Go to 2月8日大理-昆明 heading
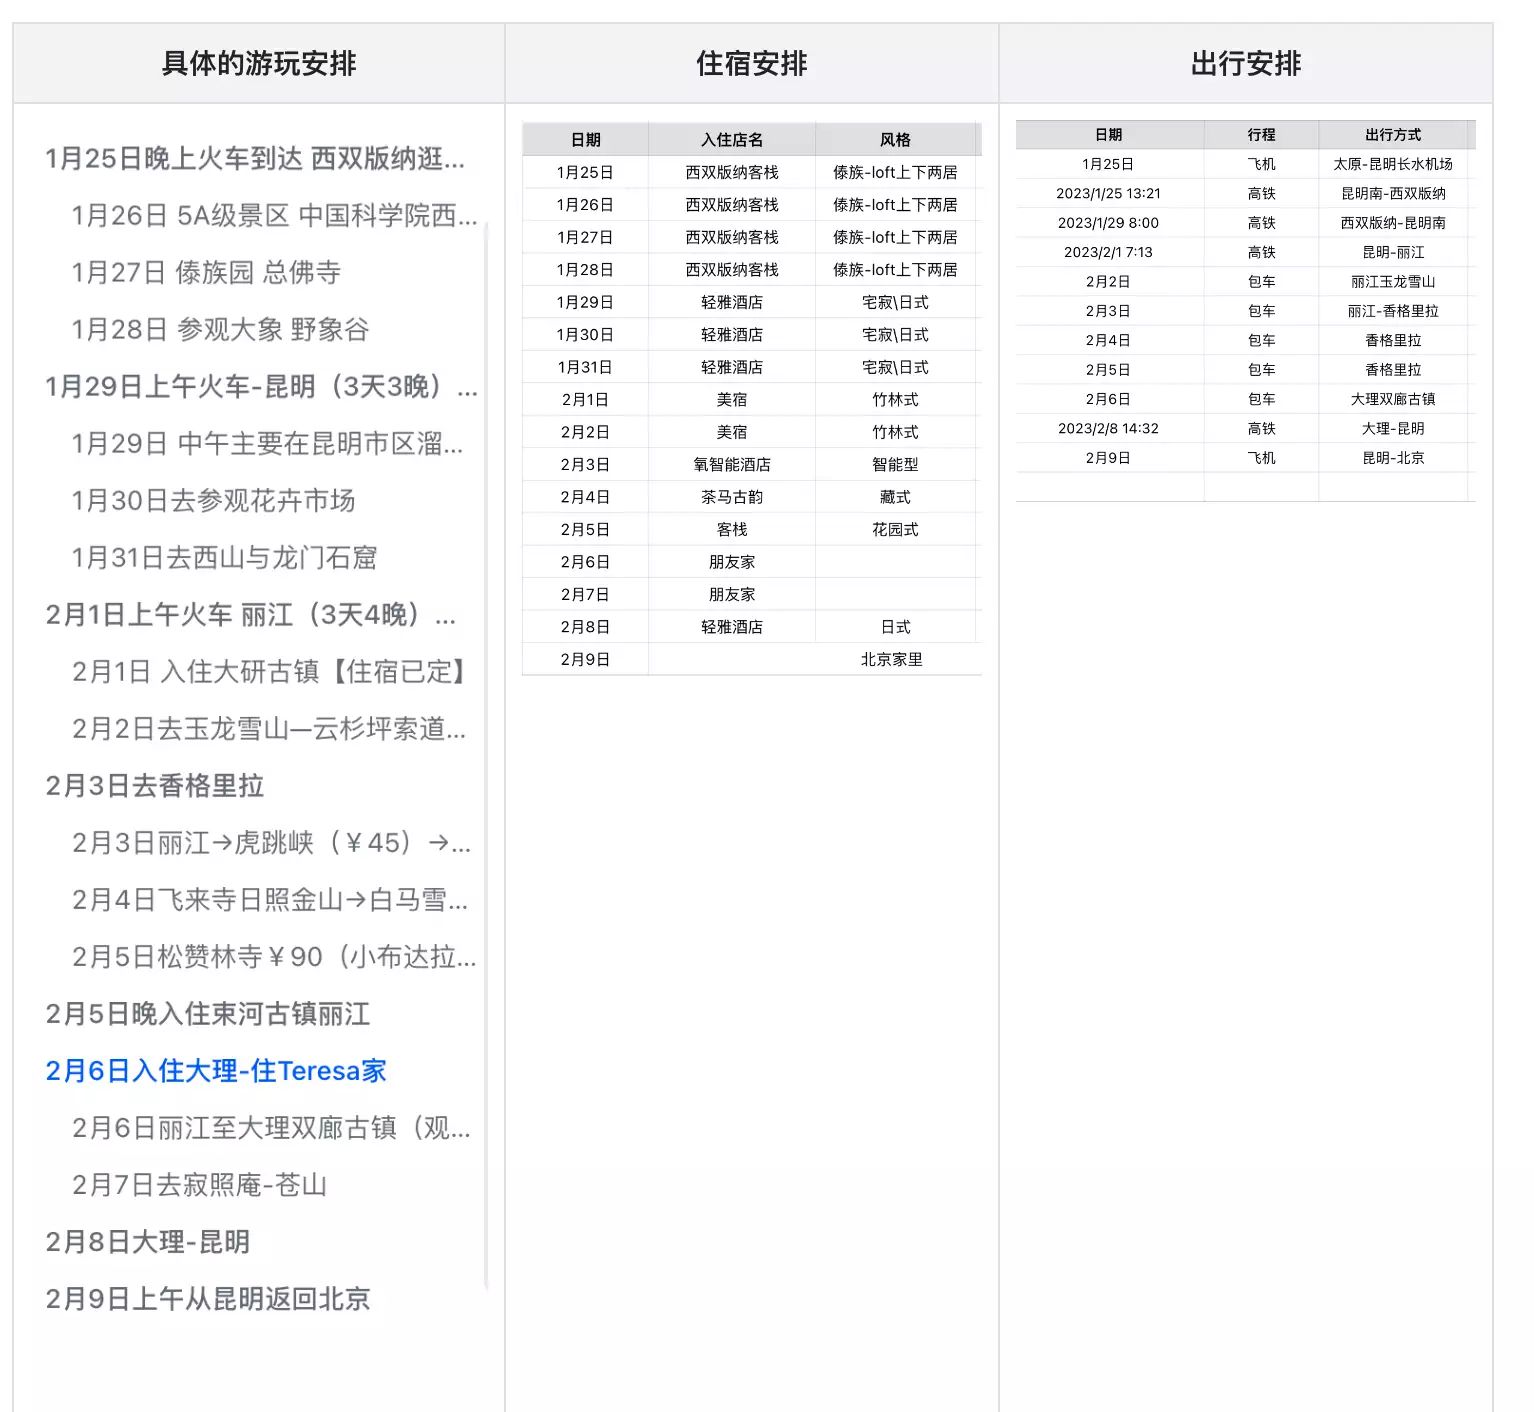1534x1412 pixels. (x=148, y=1242)
